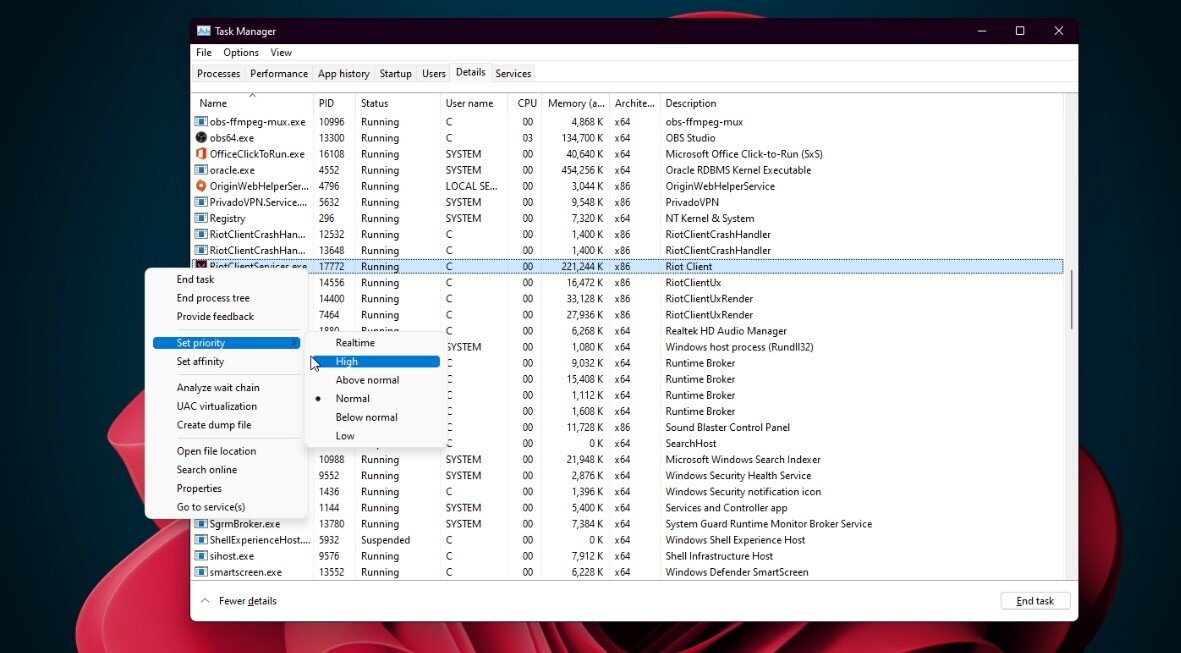Screen dimensions: 1181x653
Task: Sort by the Memory column header
Action: tap(575, 103)
